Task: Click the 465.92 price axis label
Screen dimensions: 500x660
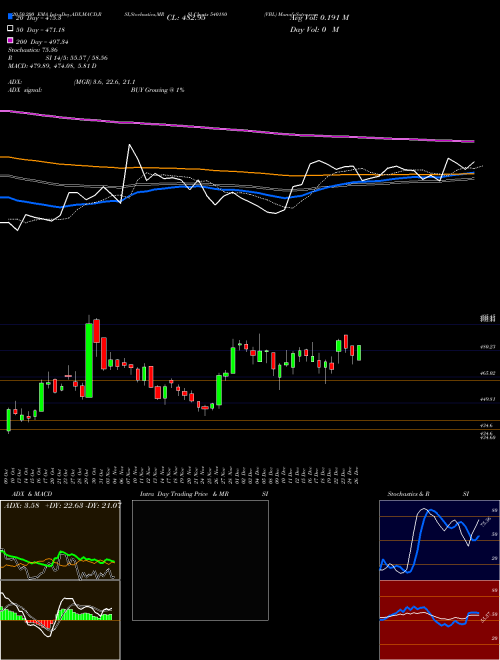Action: tap(488, 373)
